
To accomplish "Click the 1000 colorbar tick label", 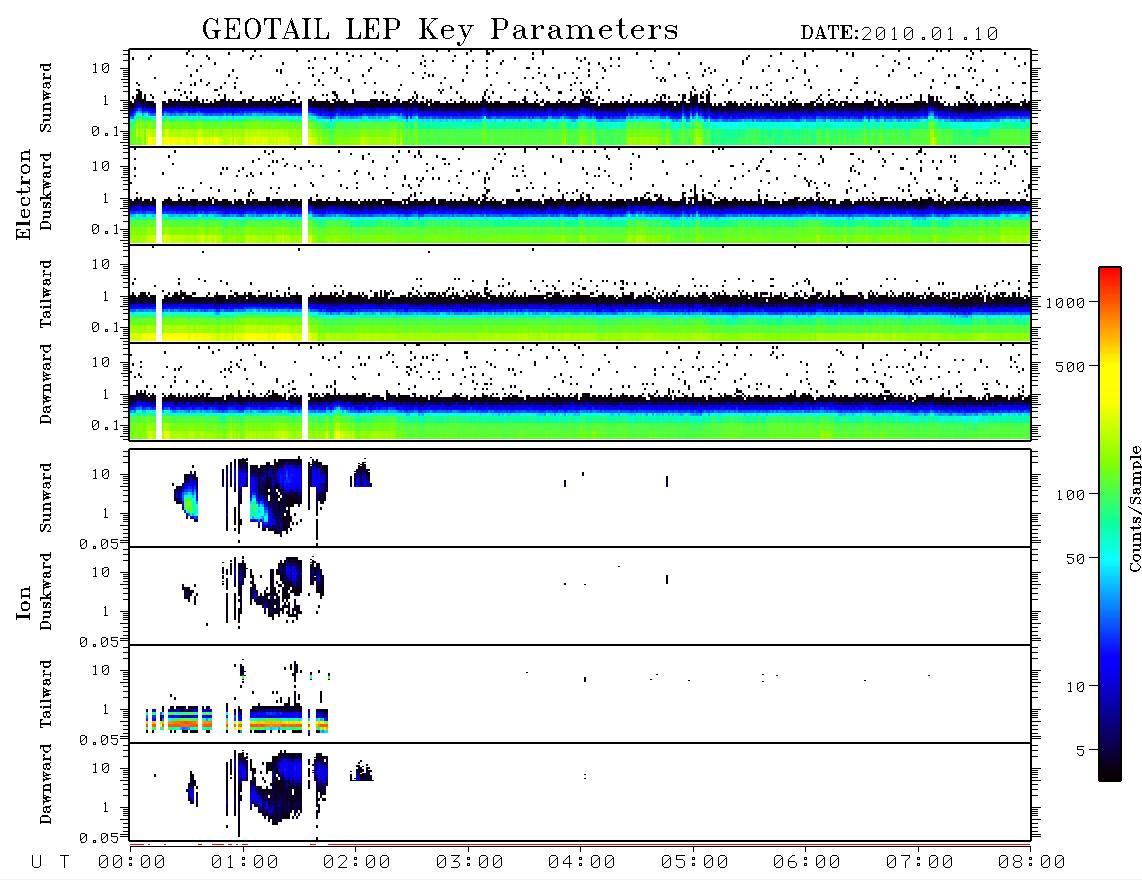I will click(1065, 302).
